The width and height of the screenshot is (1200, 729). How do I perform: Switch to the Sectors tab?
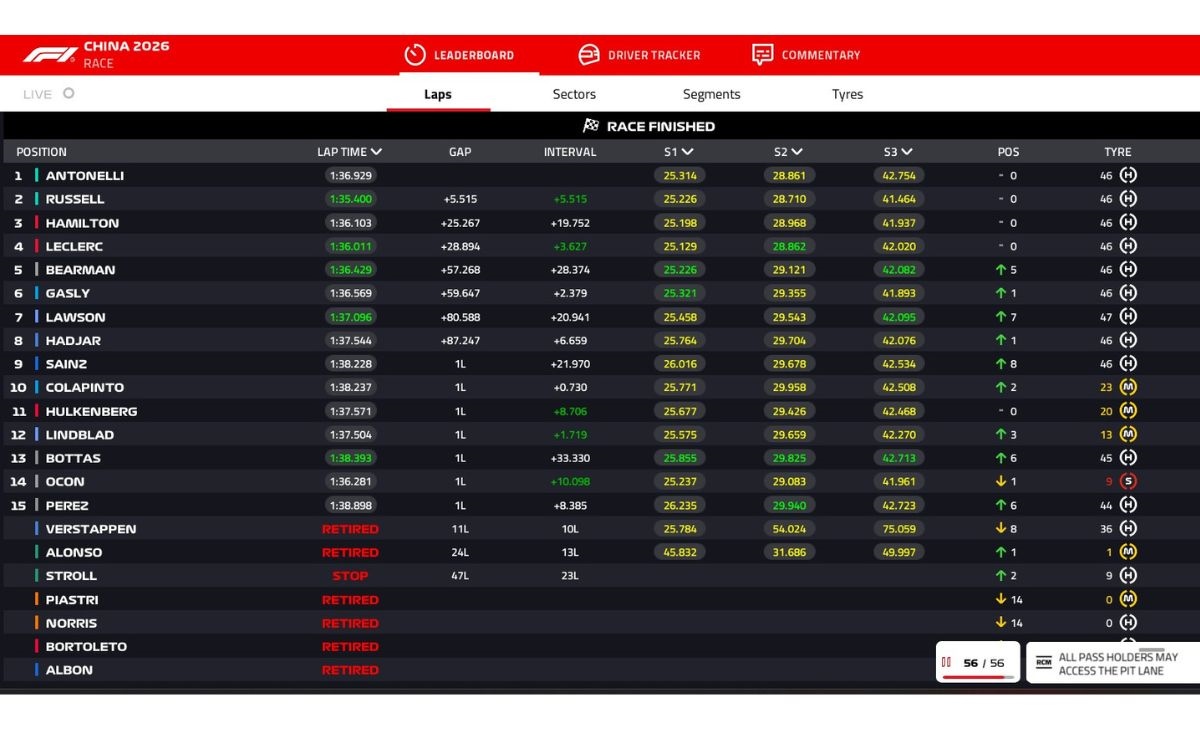pyautogui.click(x=574, y=94)
